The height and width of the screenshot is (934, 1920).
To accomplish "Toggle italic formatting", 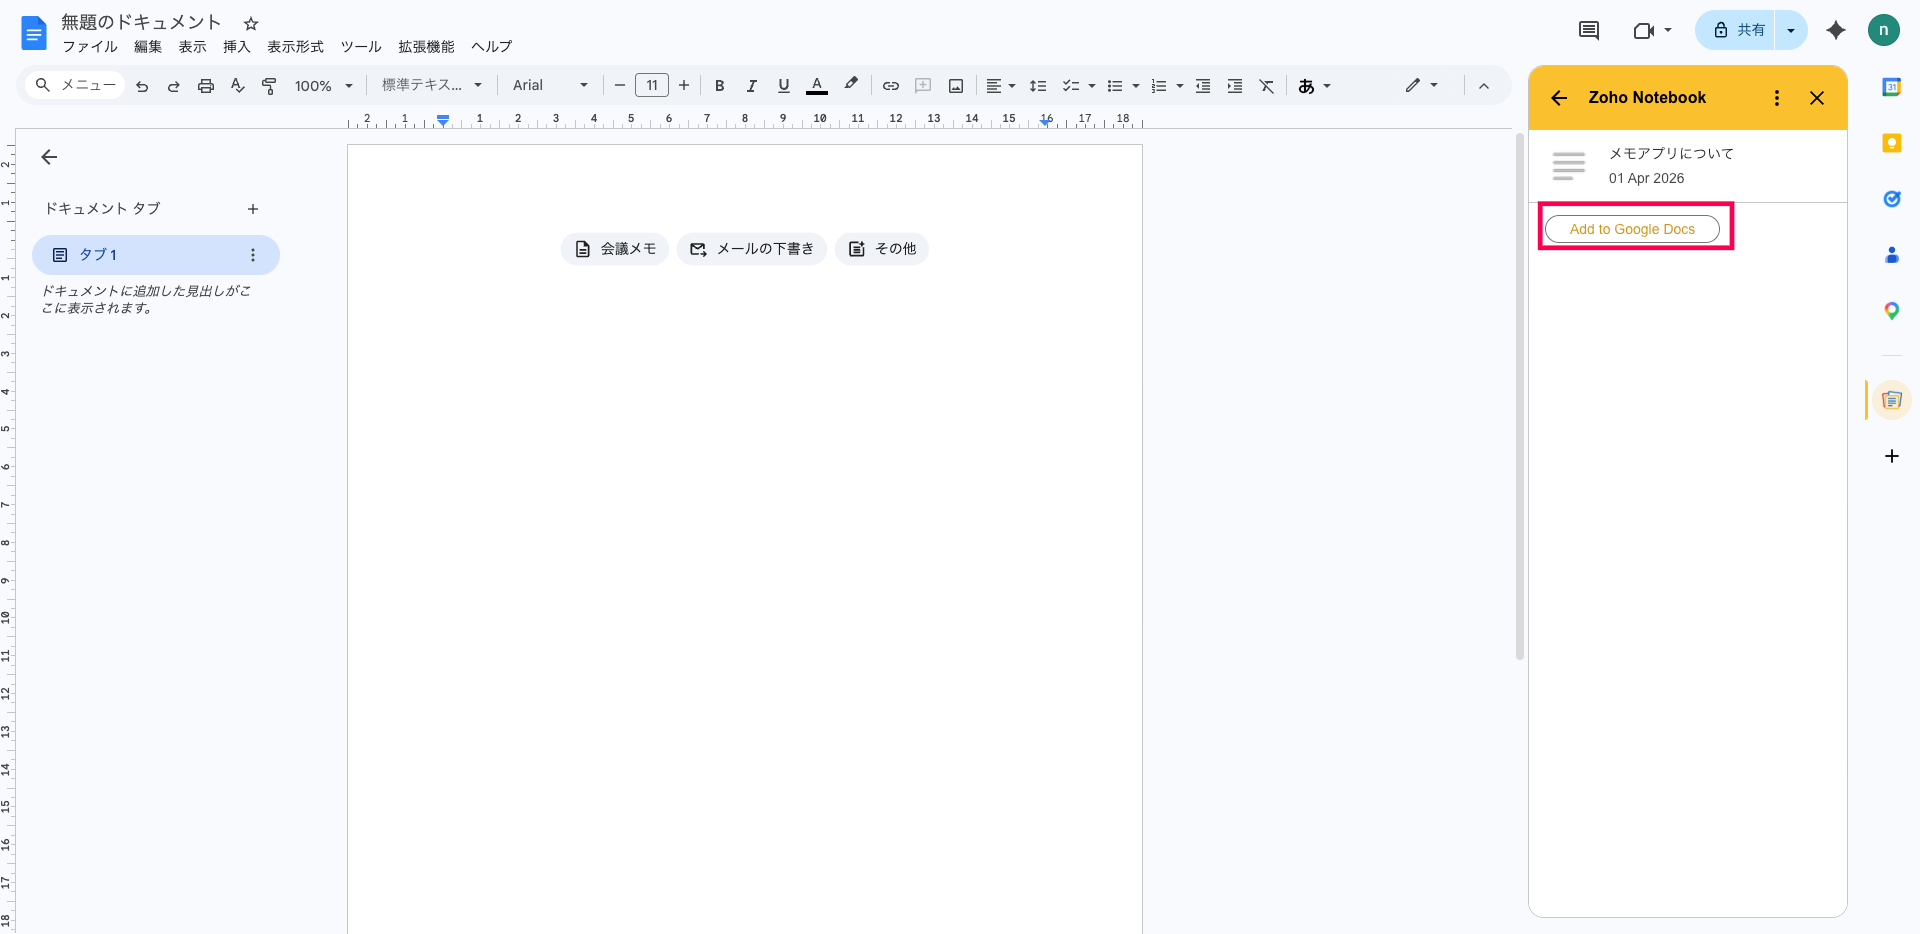I will (751, 86).
